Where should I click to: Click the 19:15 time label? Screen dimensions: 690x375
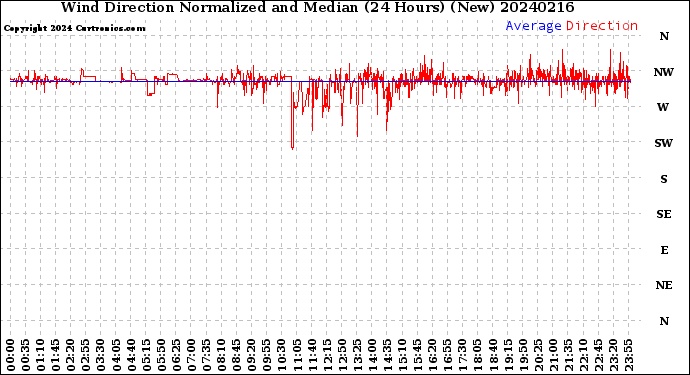pyautogui.click(x=508, y=355)
